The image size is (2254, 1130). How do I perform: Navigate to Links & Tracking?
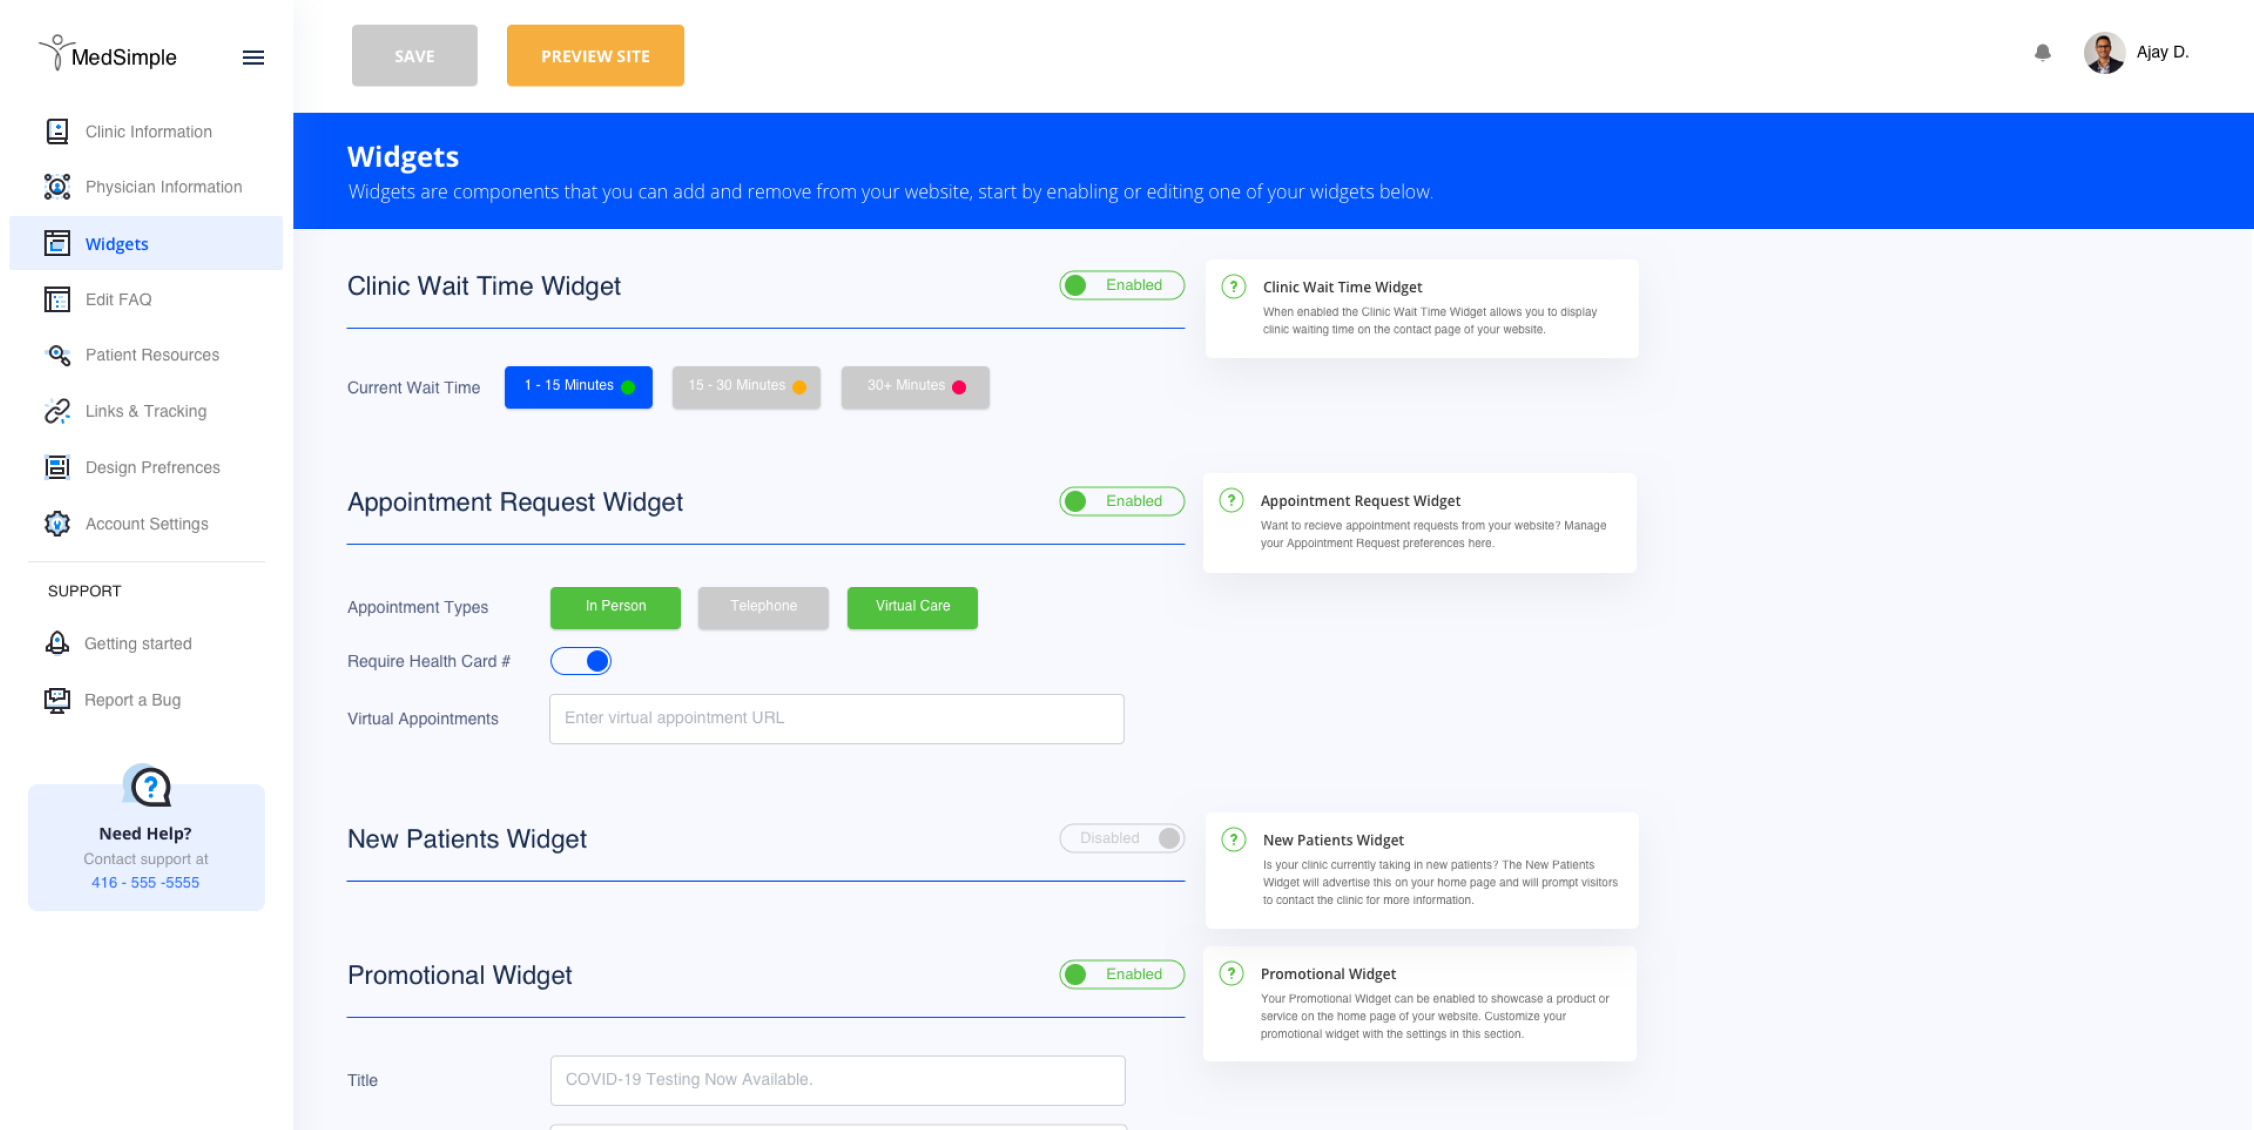(146, 411)
